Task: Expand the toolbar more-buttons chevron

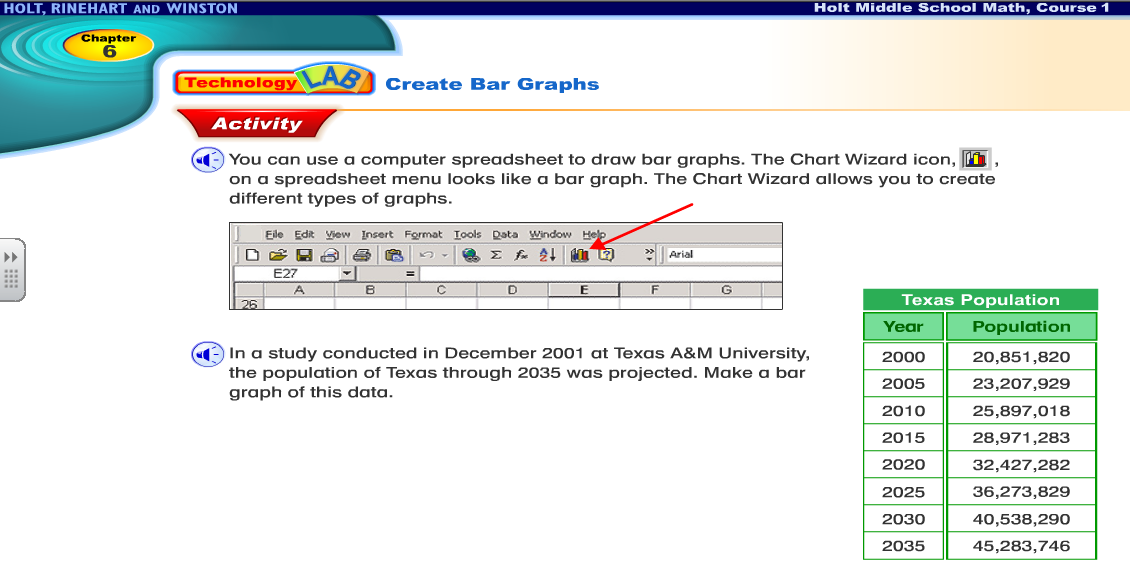Action: coord(650,255)
